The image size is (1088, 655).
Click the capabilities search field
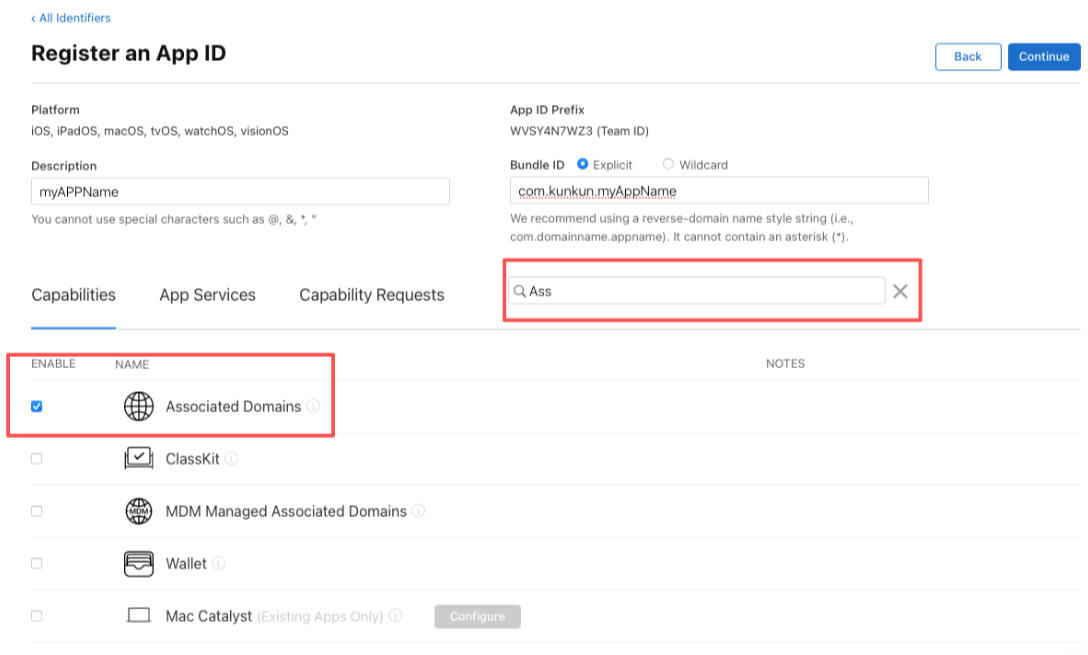697,291
